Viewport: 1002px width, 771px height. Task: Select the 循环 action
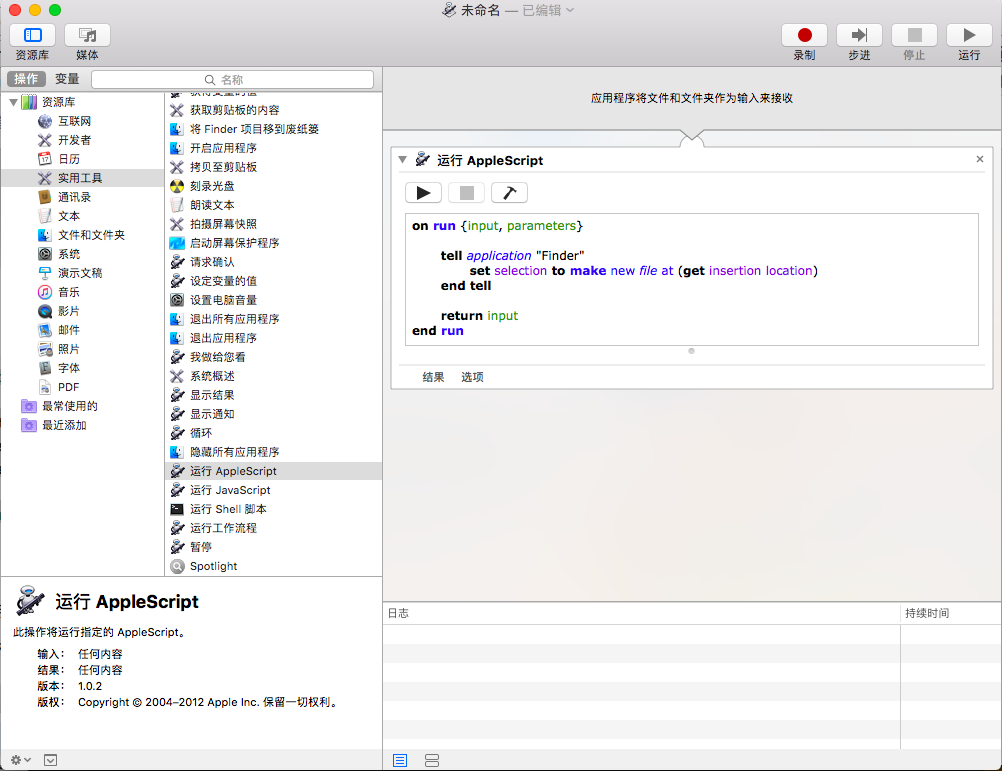274,433
